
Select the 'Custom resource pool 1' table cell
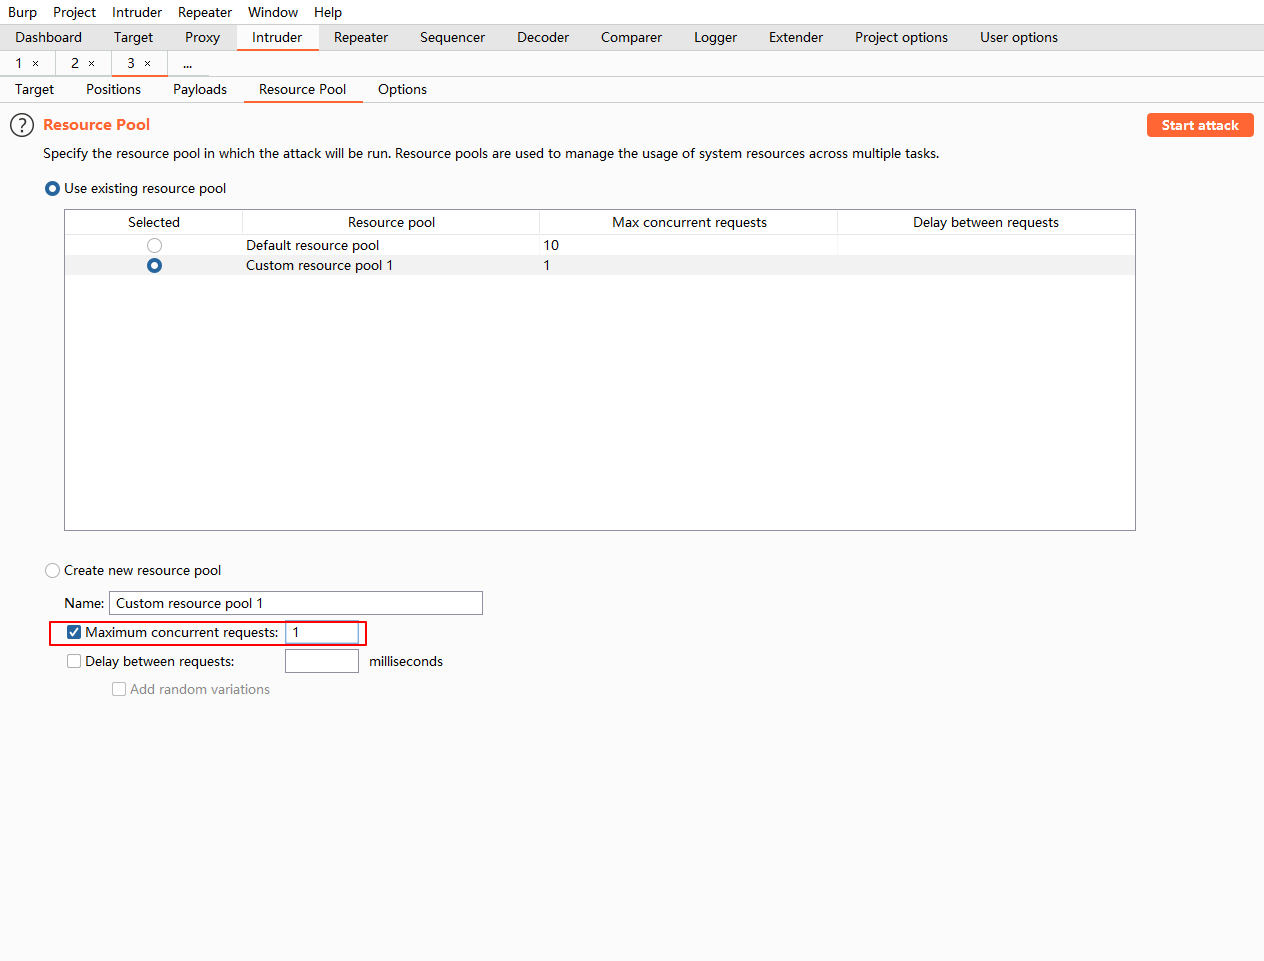pos(391,265)
